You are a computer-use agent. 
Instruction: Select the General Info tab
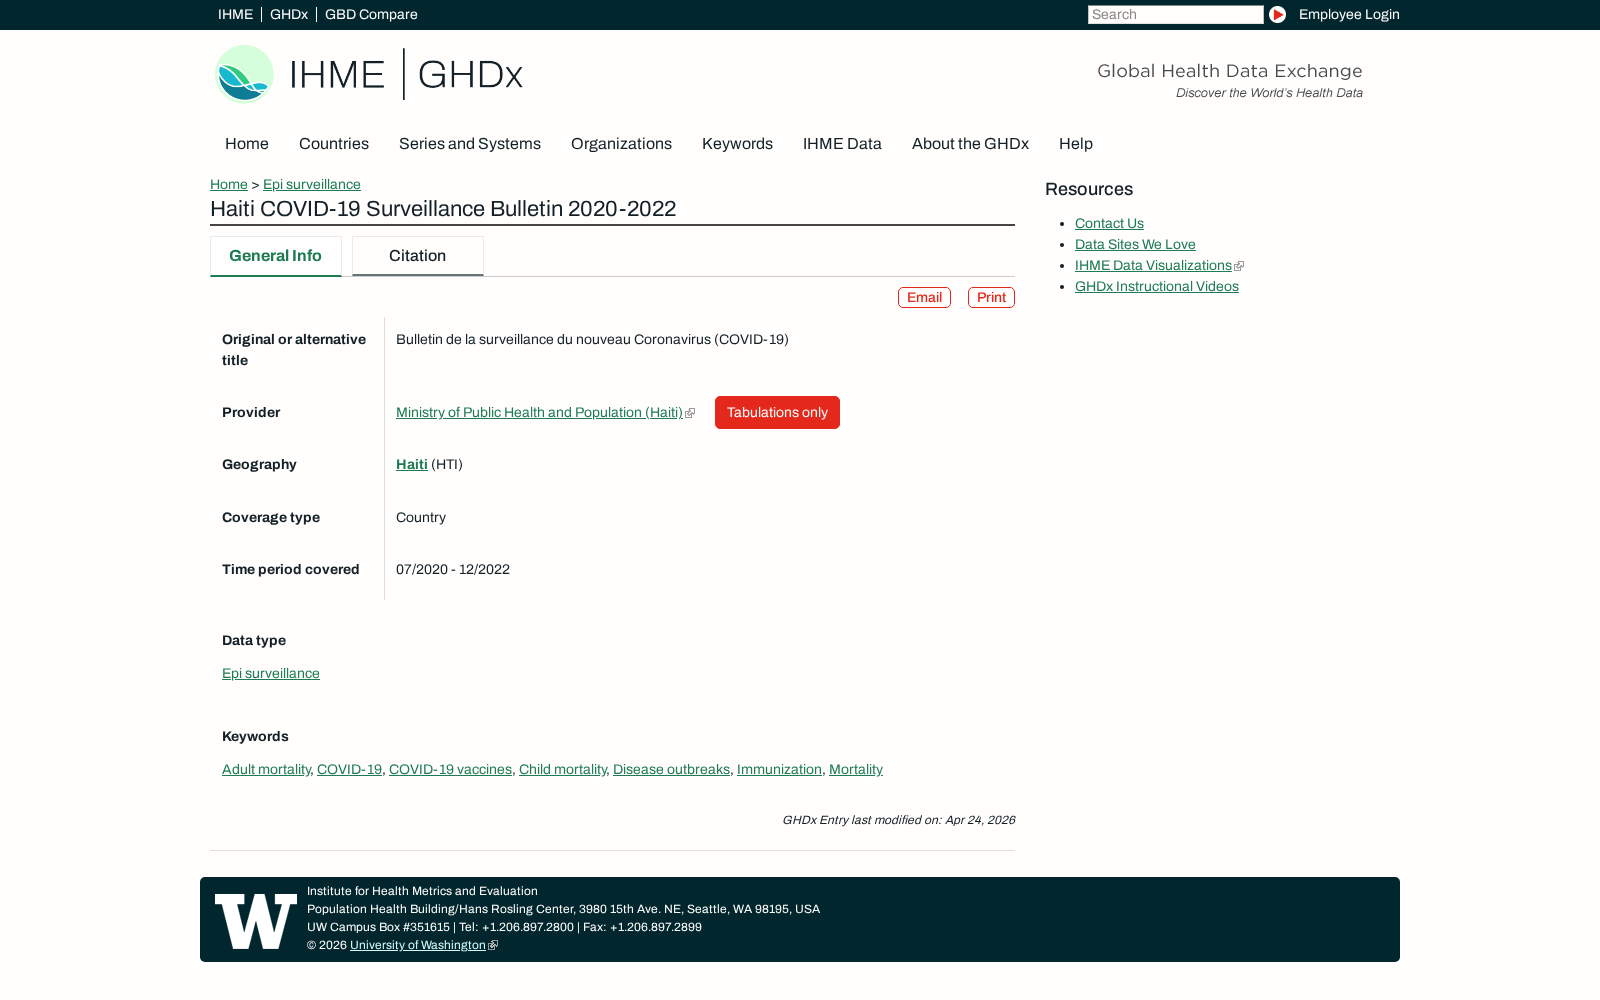click(276, 256)
